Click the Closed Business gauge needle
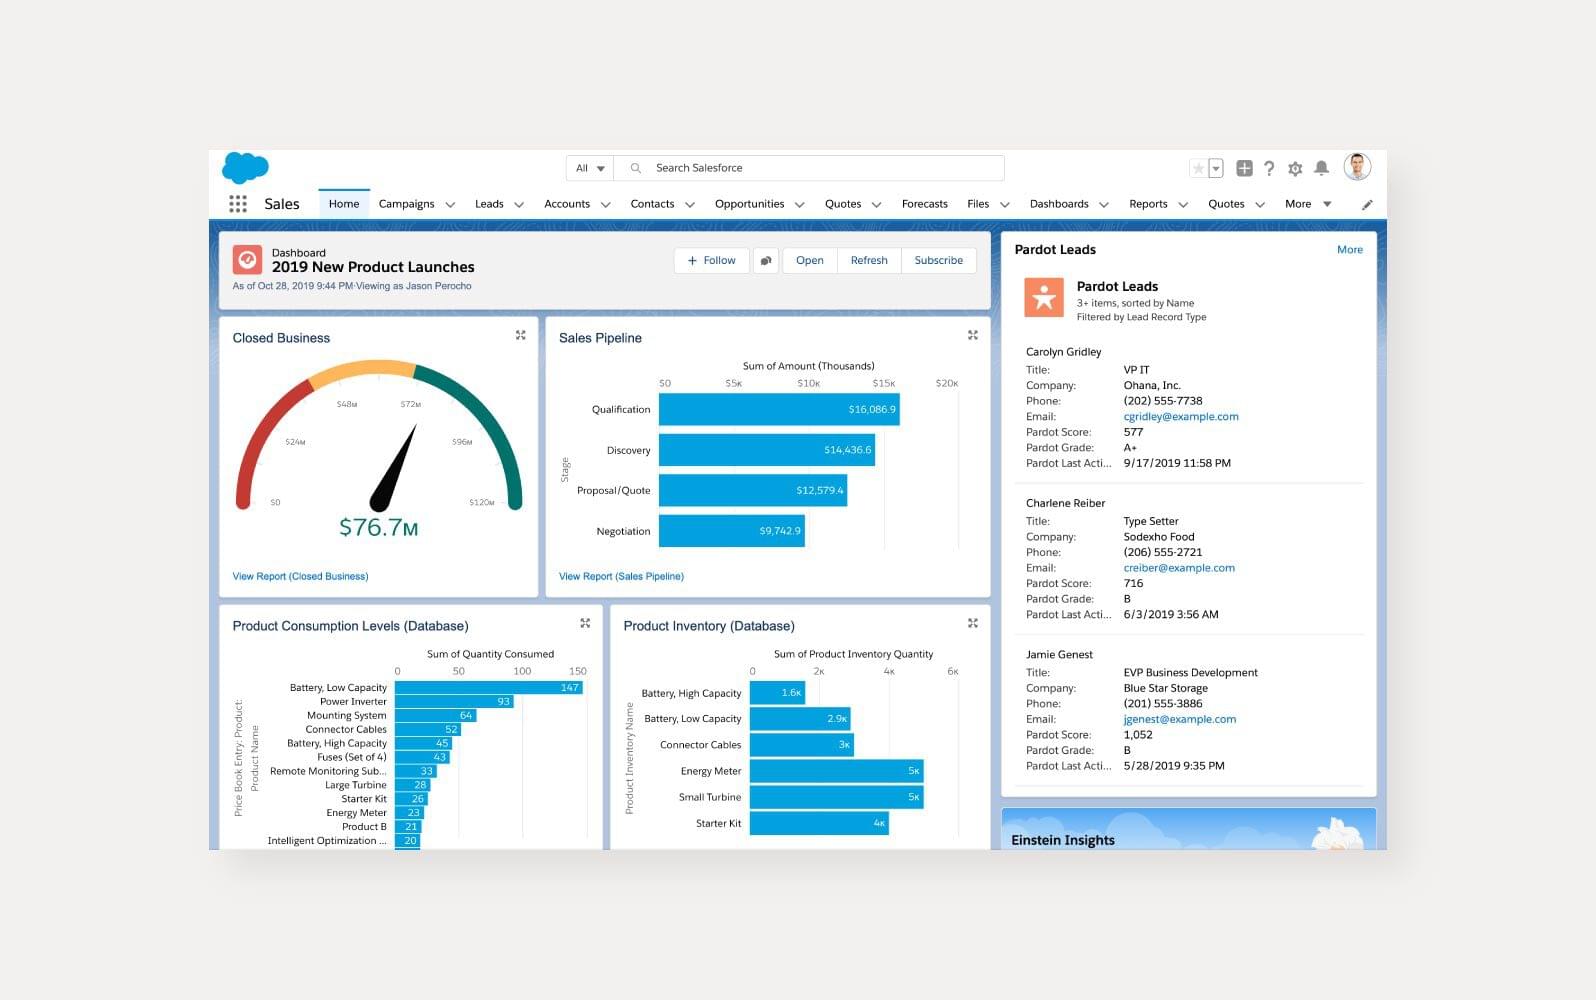 click(394, 467)
